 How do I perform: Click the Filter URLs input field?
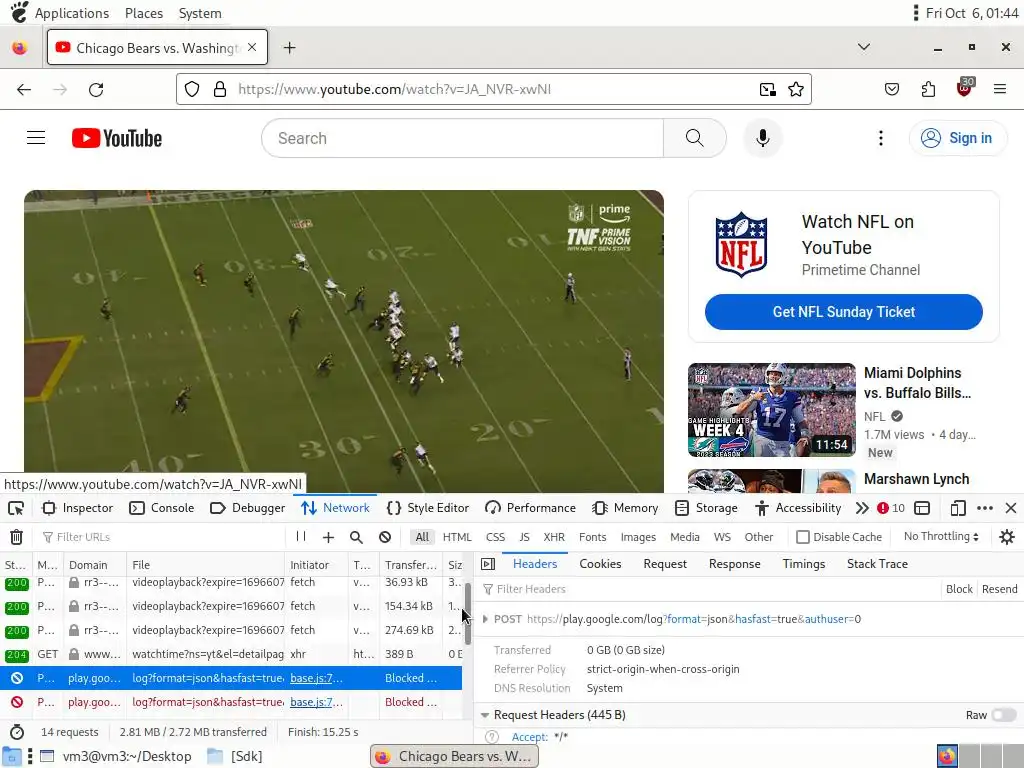[x=162, y=537]
